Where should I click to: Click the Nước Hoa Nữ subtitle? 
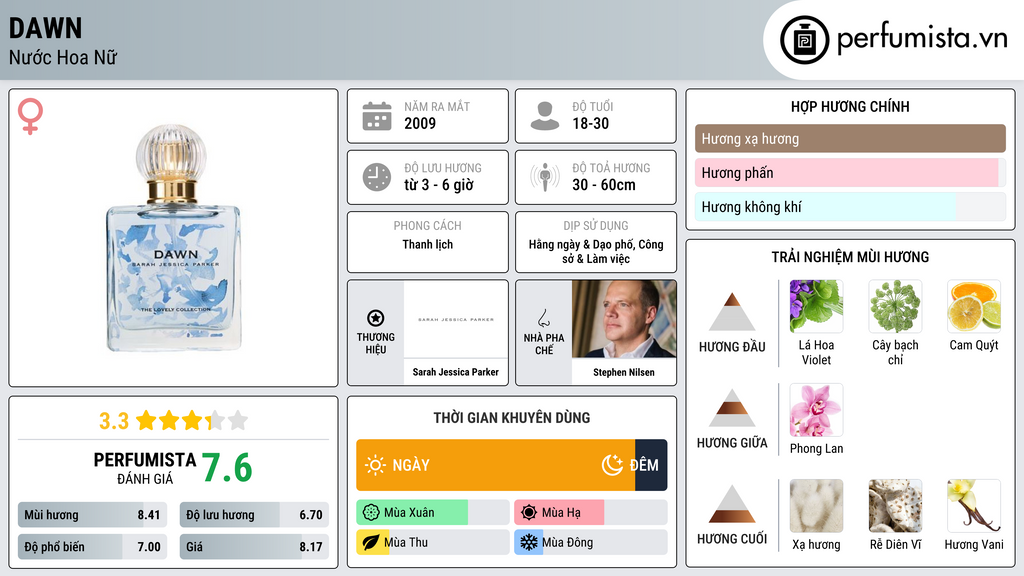pos(63,57)
